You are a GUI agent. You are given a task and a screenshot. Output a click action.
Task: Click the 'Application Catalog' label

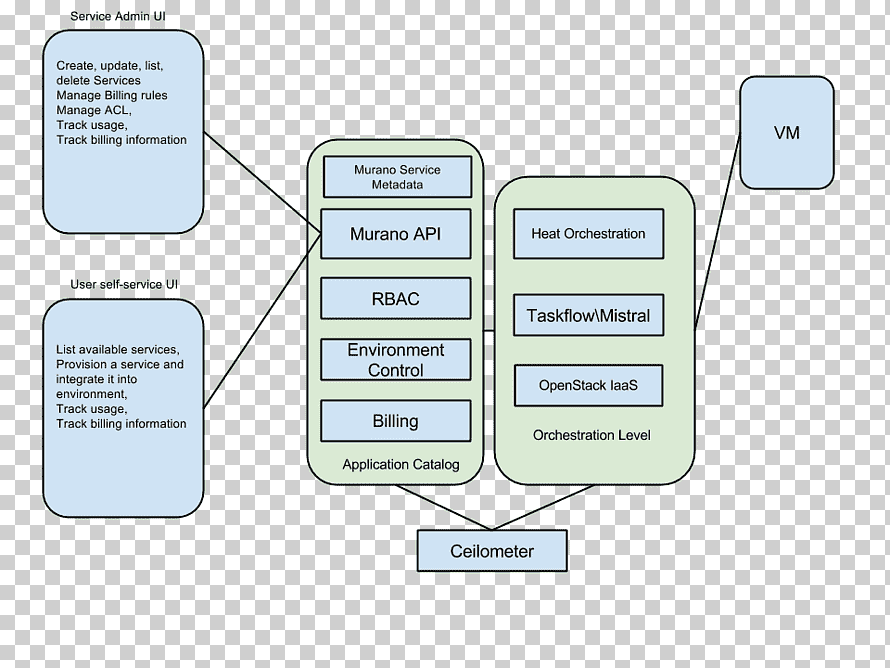[x=401, y=464]
